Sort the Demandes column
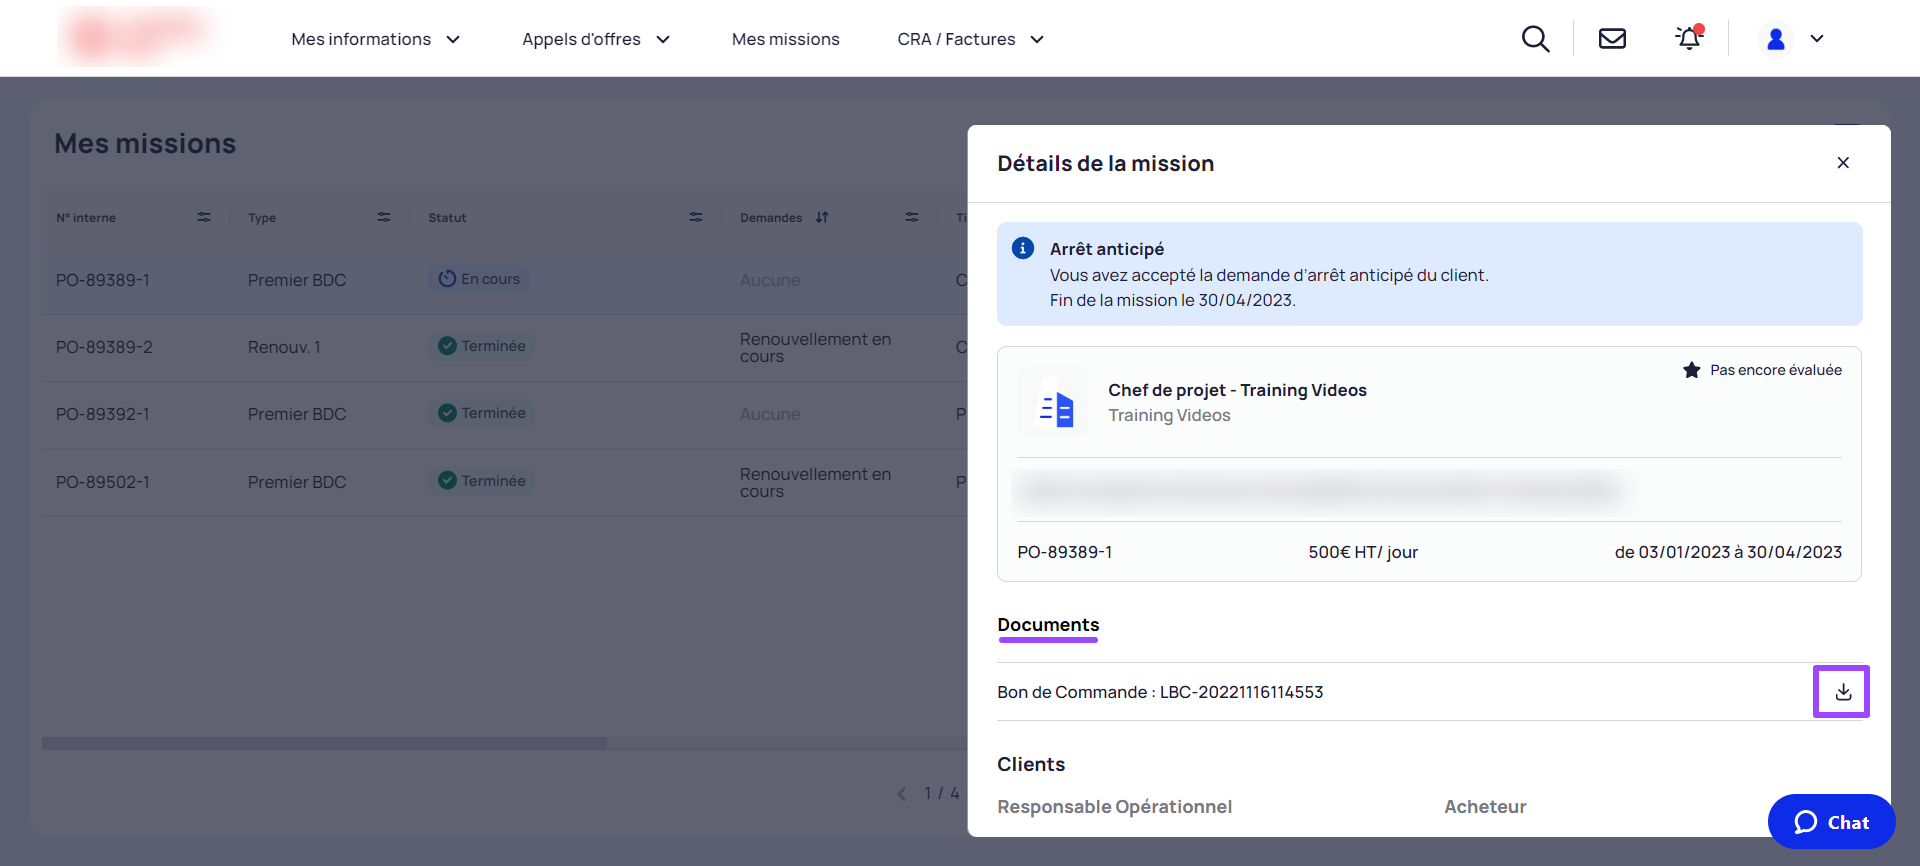The width and height of the screenshot is (1920, 866). coord(822,217)
